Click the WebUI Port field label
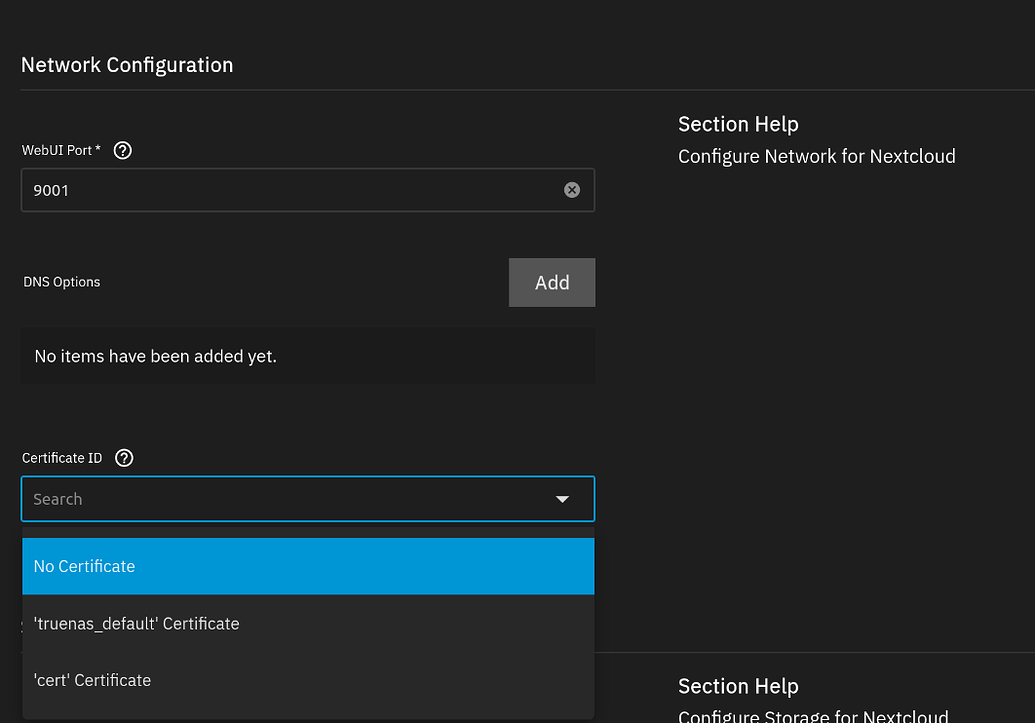 tap(55, 150)
